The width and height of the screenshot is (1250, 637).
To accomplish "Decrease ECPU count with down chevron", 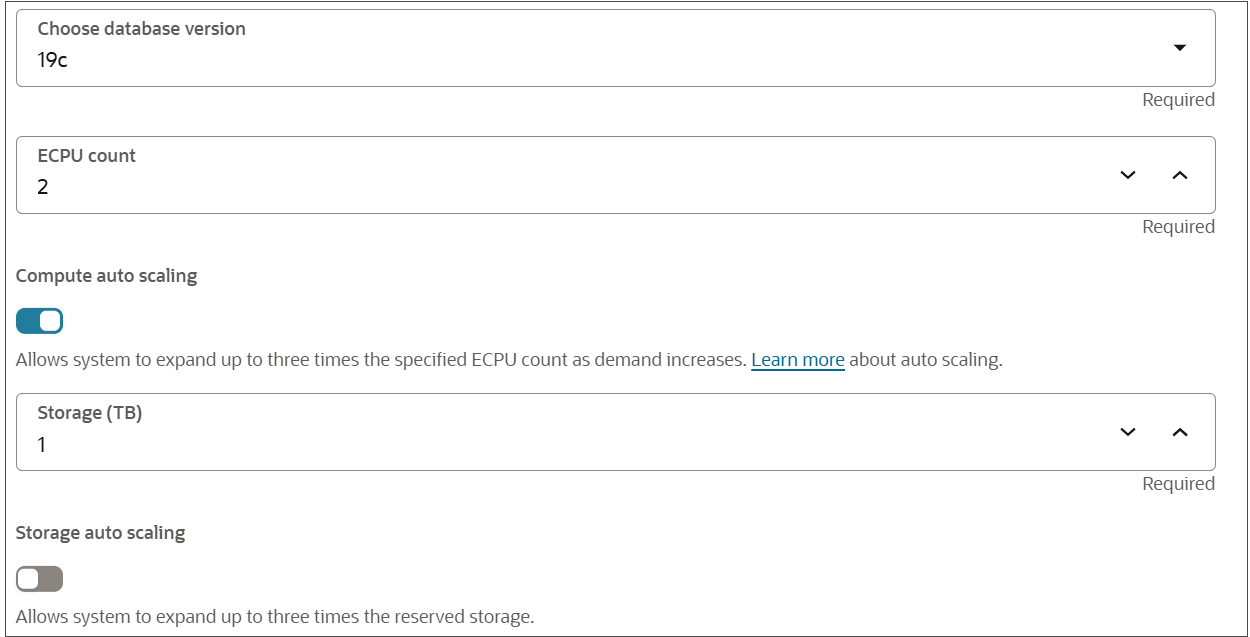I will (1128, 175).
